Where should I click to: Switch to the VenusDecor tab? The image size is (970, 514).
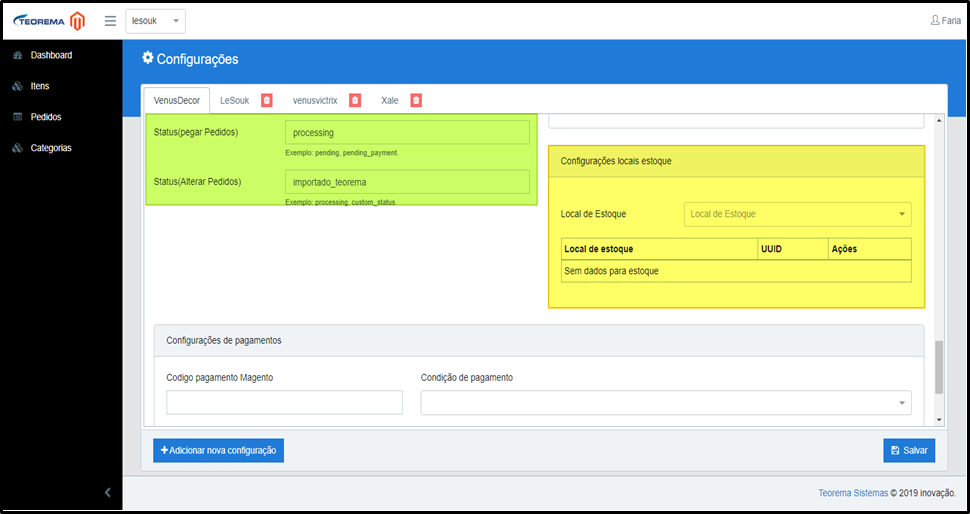tap(177, 100)
